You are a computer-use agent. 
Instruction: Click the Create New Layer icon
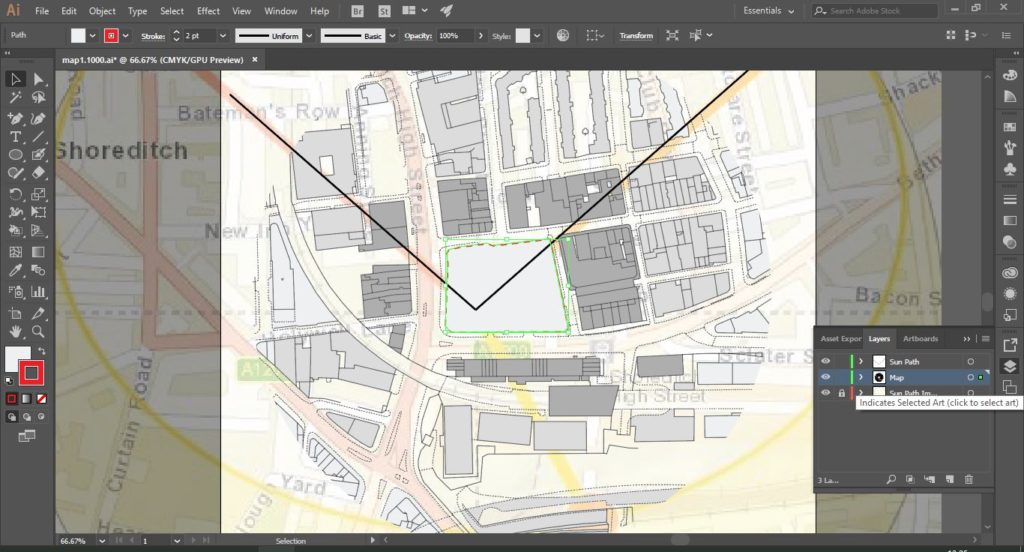pos(950,479)
